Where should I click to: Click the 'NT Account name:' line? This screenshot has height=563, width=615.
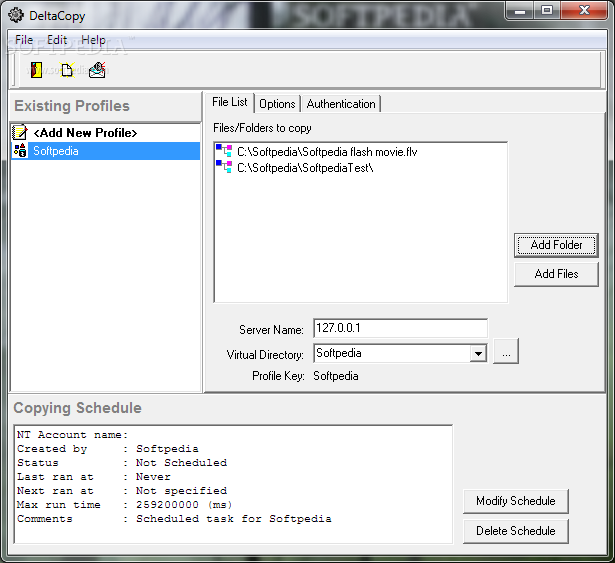pos(73,435)
